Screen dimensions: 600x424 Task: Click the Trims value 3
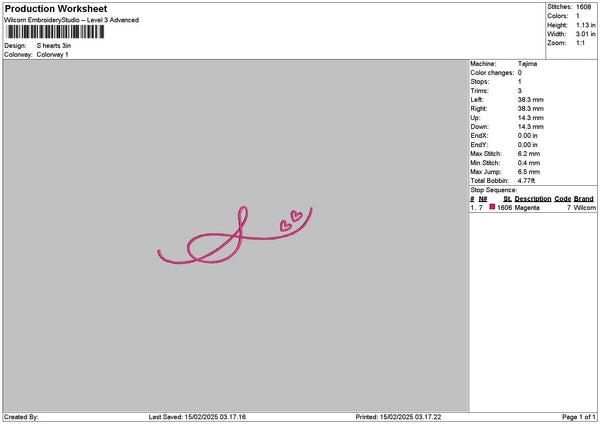[520, 91]
